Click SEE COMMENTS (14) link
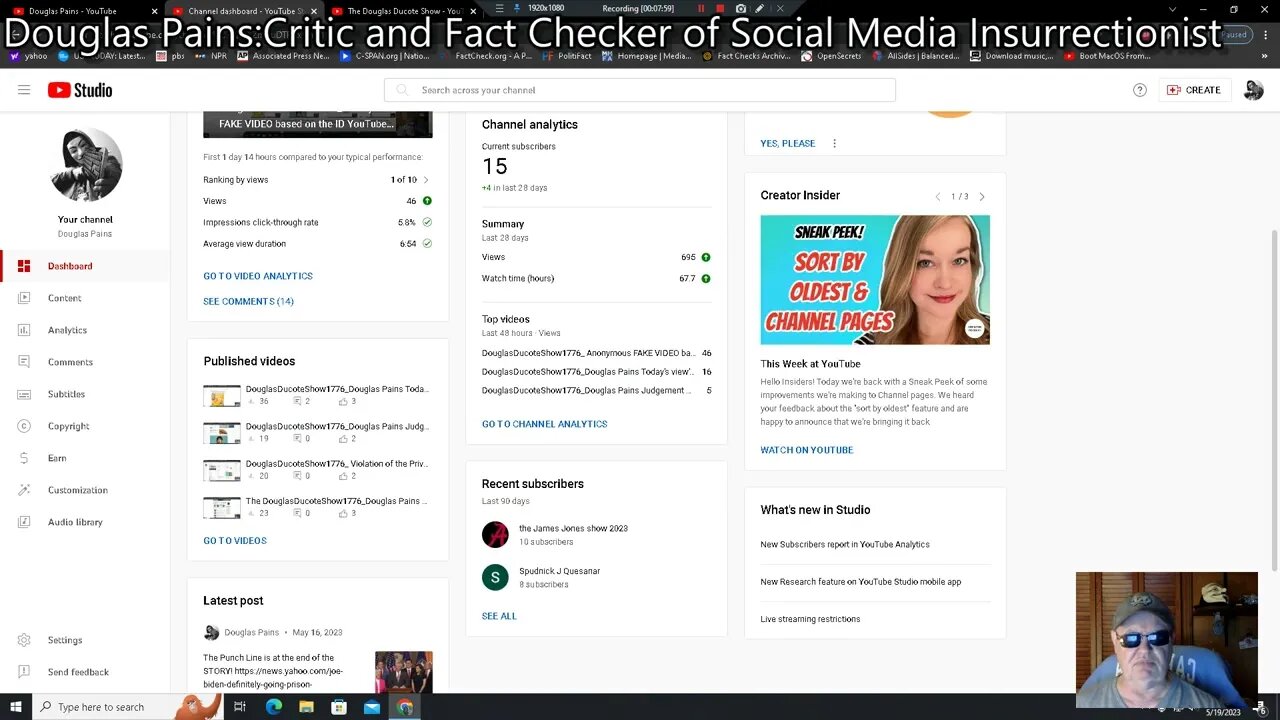 tap(248, 301)
